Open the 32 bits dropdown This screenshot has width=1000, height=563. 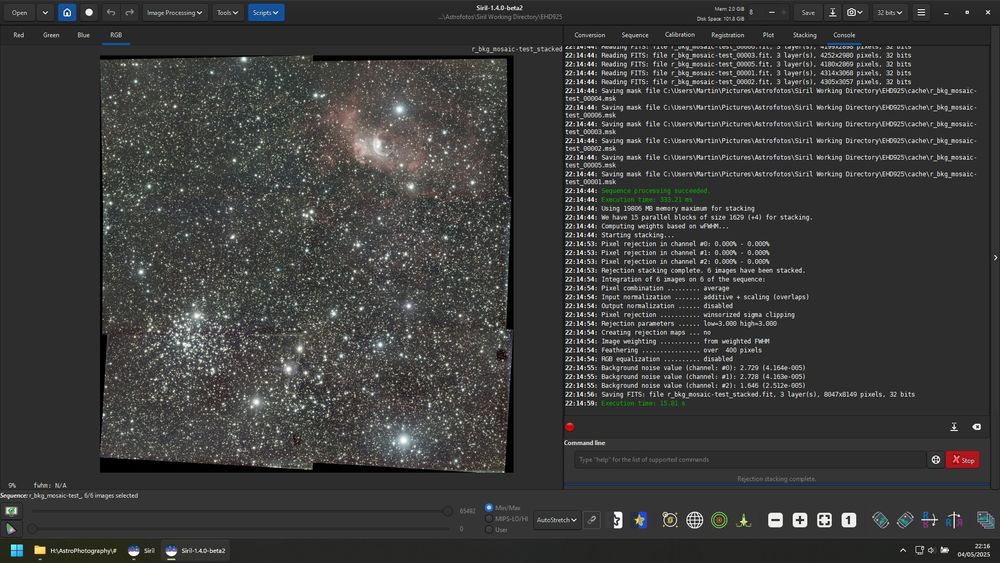(889, 12)
